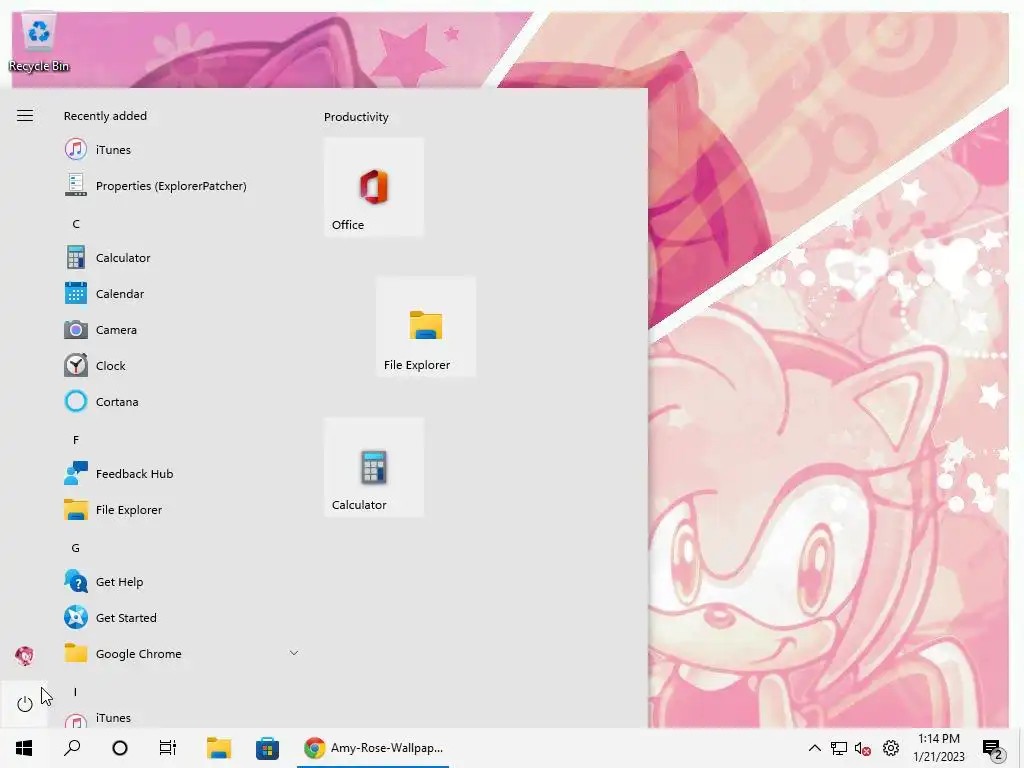Open the Get Started app
The width and height of the screenshot is (1024, 768).
click(180, 617)
